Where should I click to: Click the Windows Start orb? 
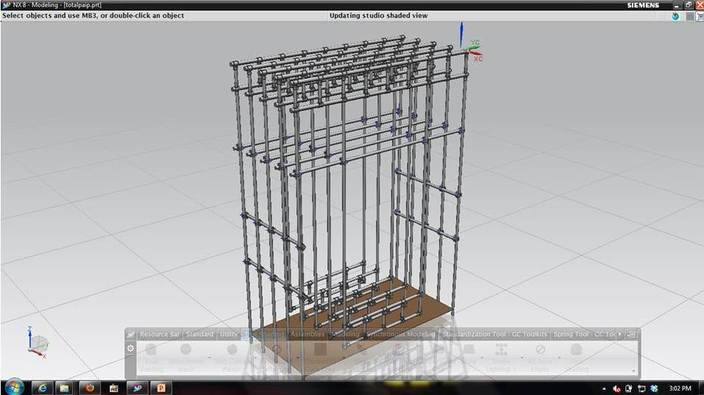click(x=13, y=387)
